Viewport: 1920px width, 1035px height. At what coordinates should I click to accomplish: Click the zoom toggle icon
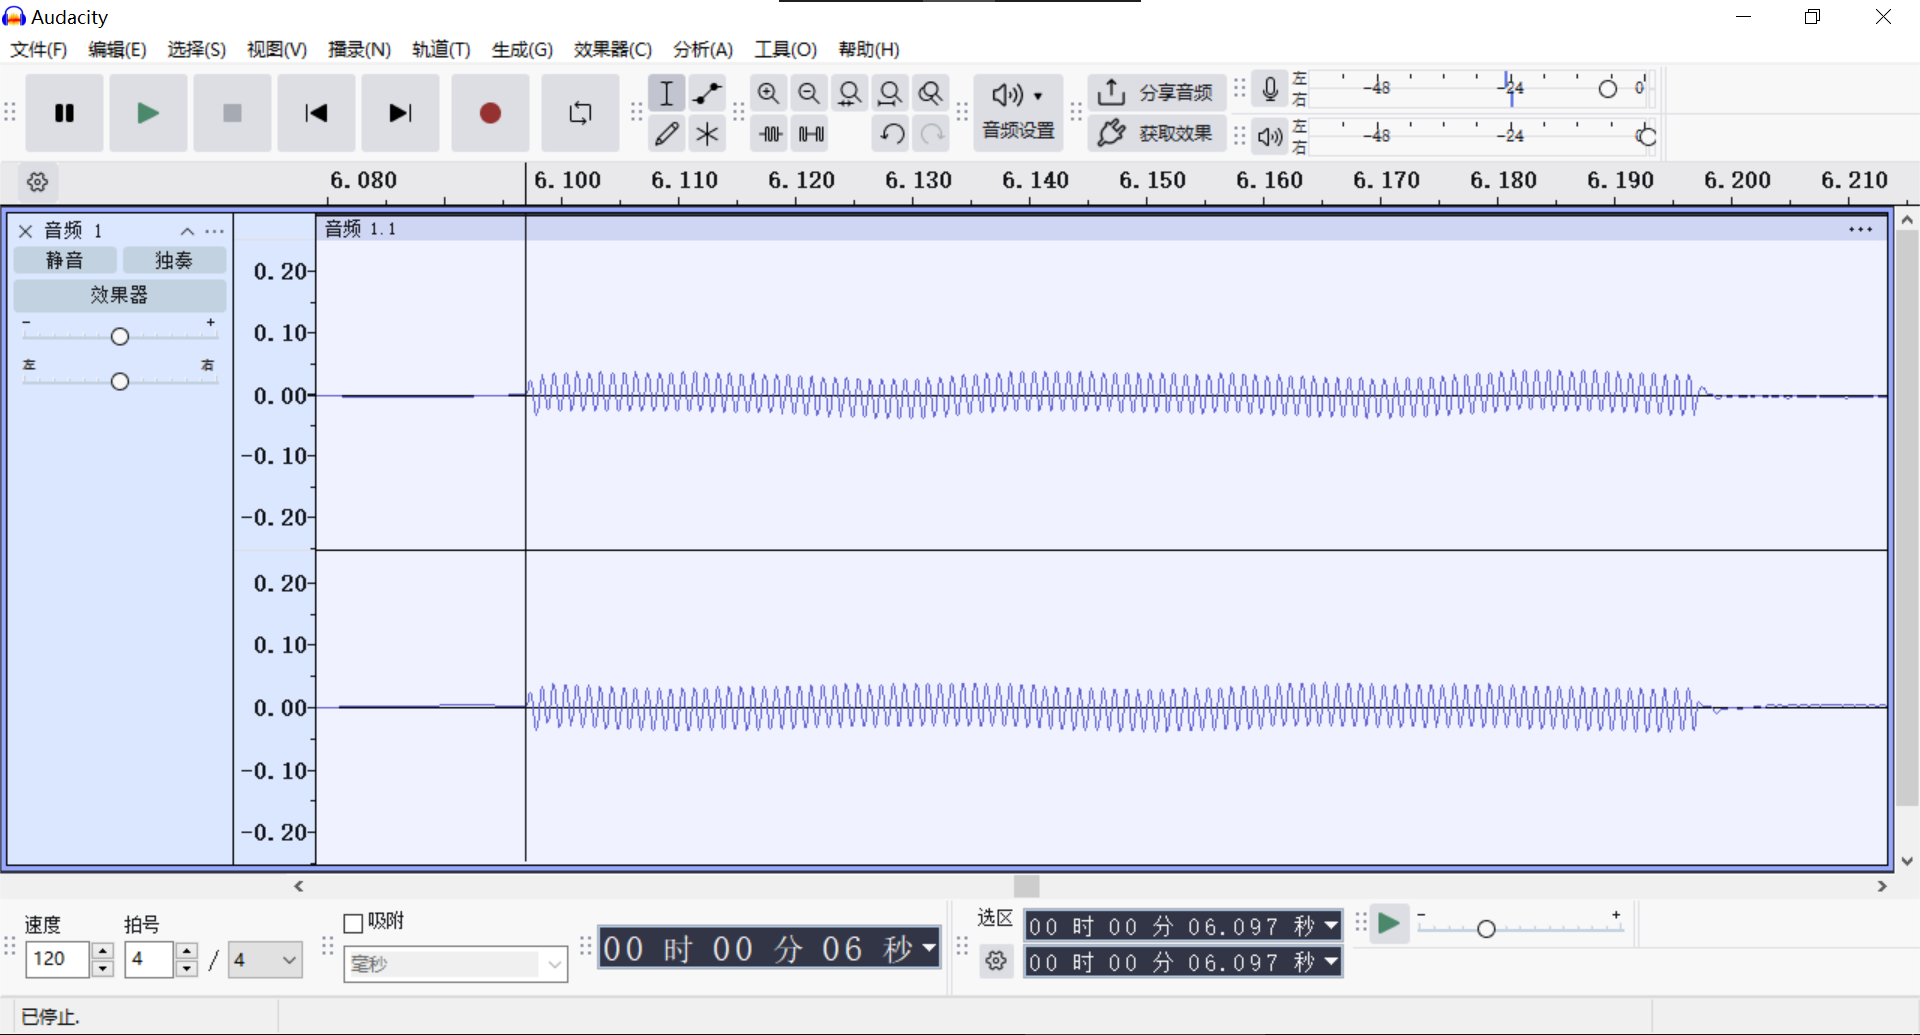click(930, 93)
